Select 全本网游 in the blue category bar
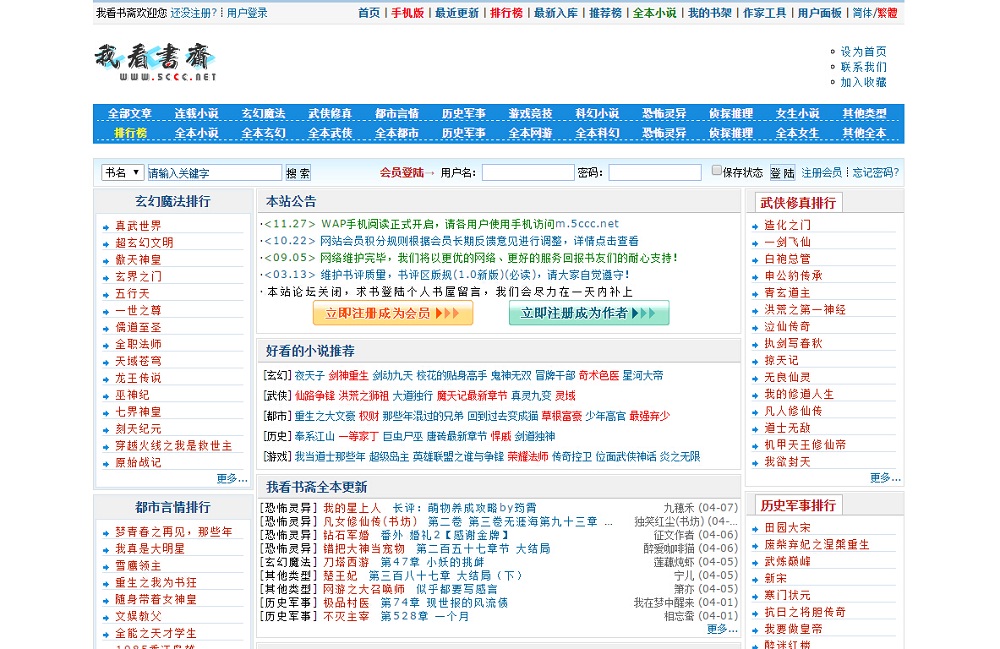 coord(531,133)
